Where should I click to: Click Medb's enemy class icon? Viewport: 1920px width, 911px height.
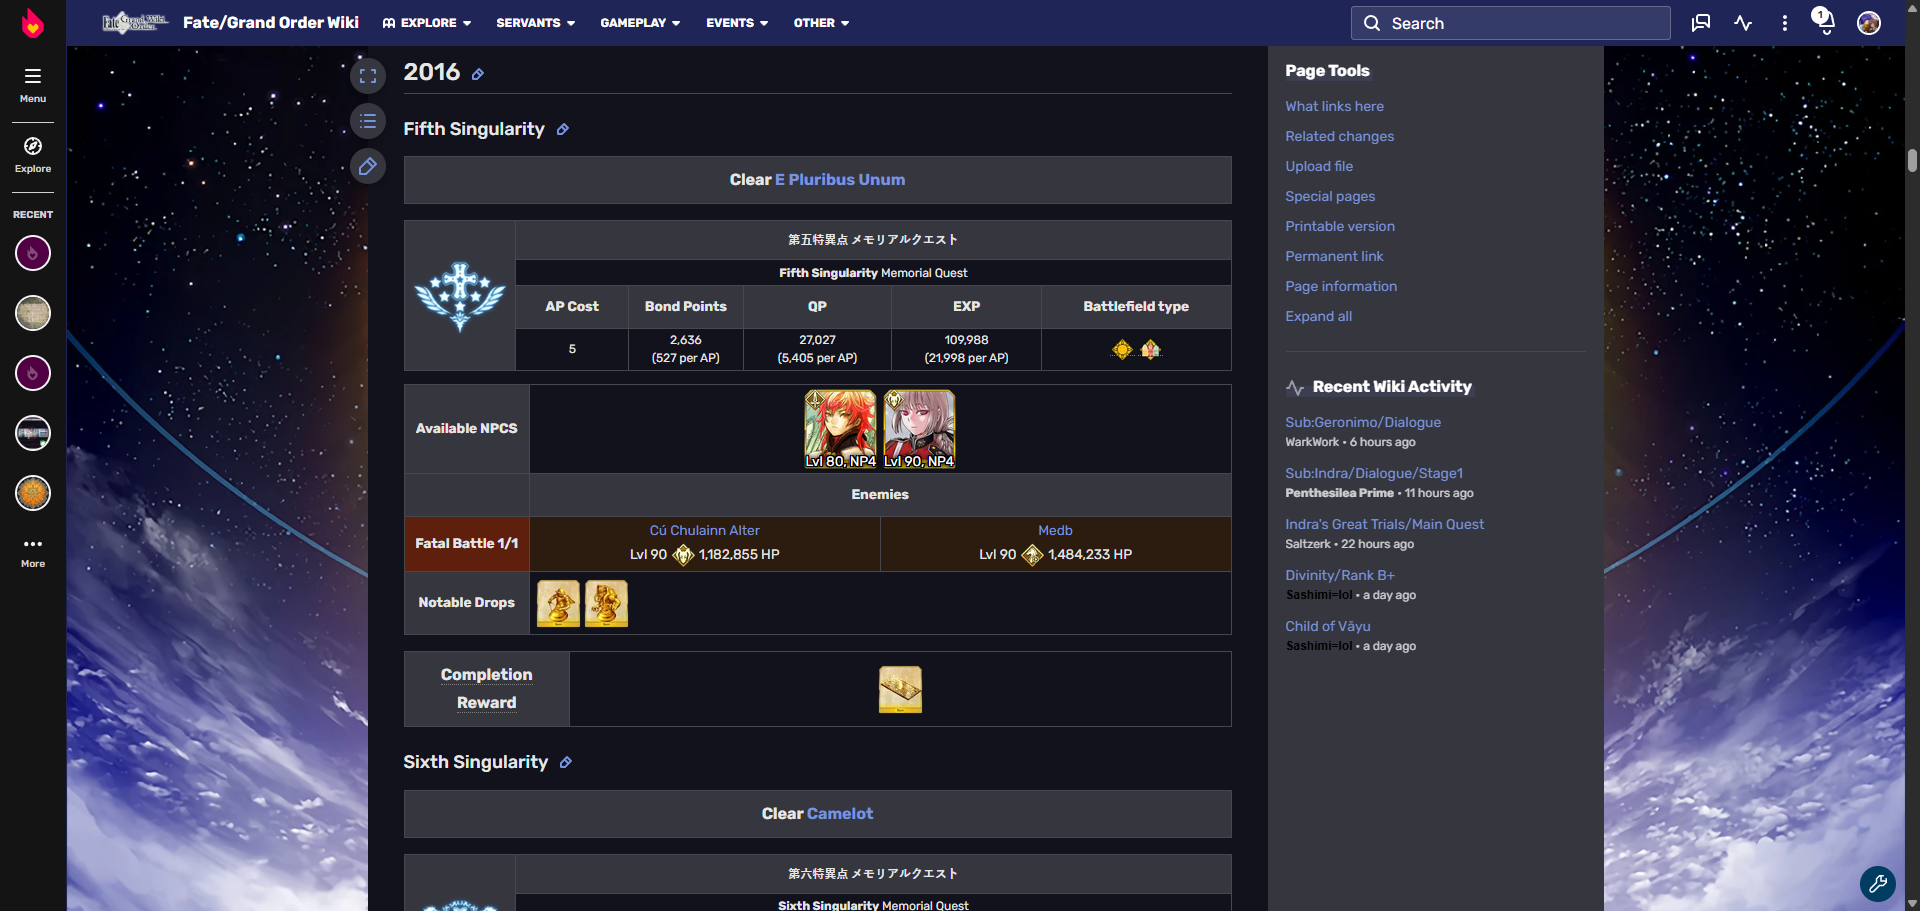[1032, 554]
